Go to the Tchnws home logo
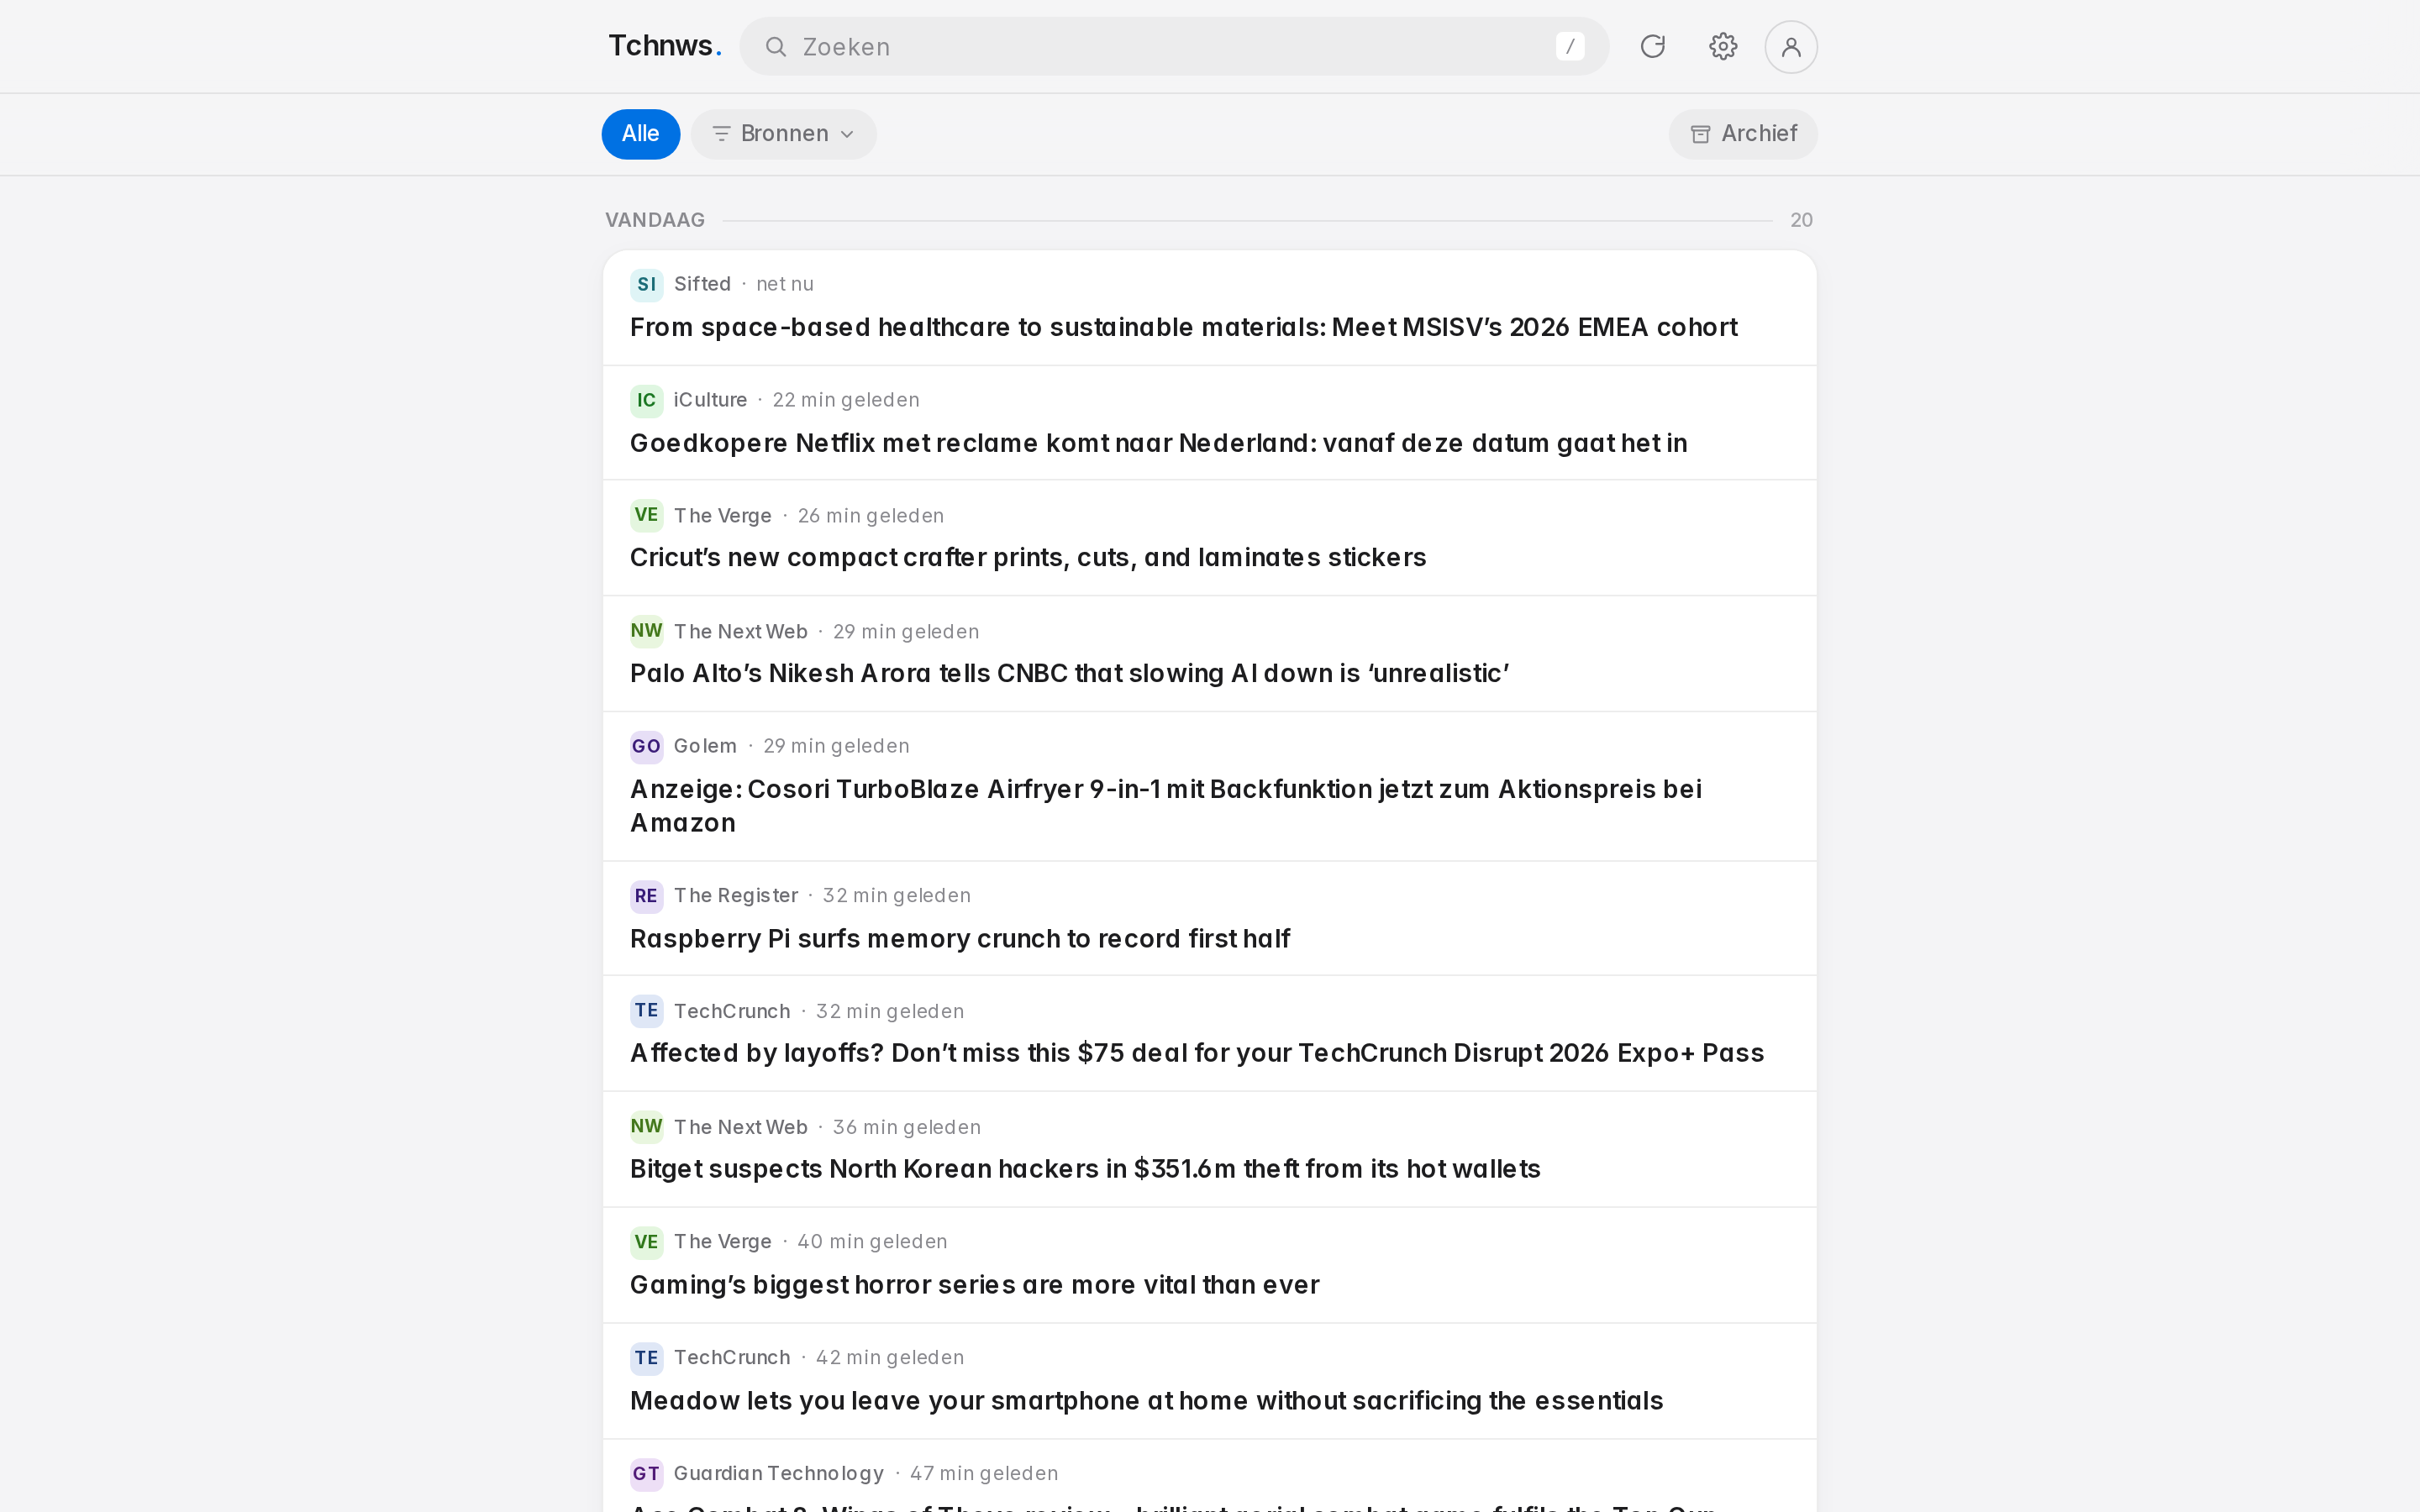This screenshot has width=2420, height=1512. point(665,46)
